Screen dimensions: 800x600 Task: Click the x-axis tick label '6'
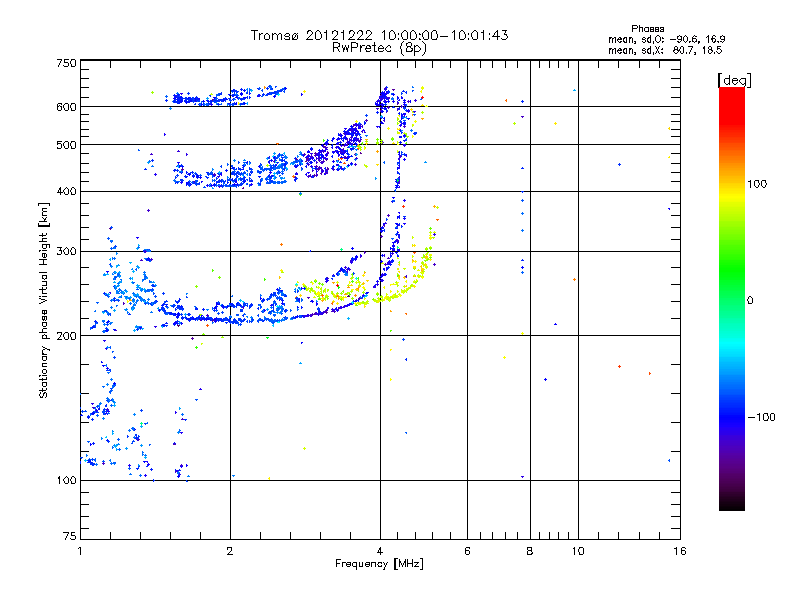click(467, 551)
